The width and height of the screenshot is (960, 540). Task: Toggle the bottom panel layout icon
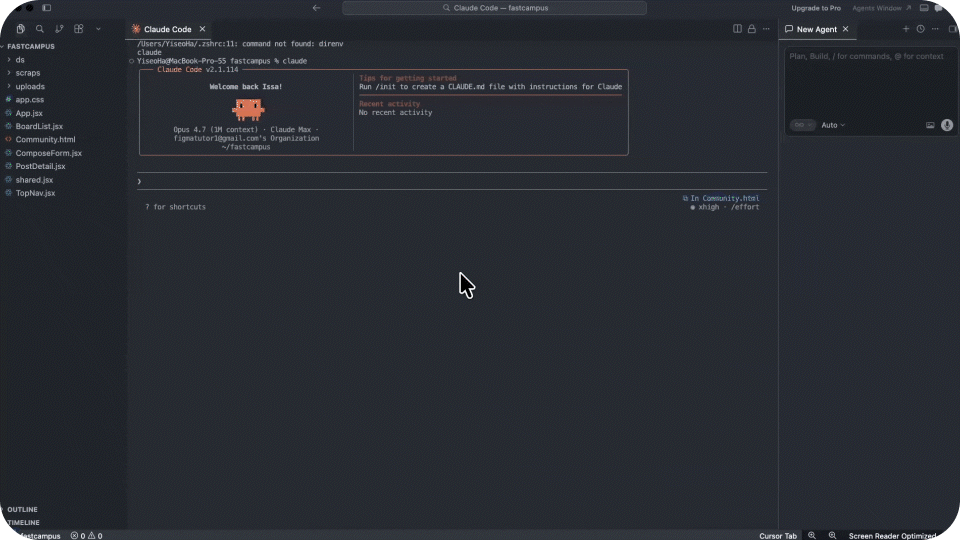(x=924, y=8)
